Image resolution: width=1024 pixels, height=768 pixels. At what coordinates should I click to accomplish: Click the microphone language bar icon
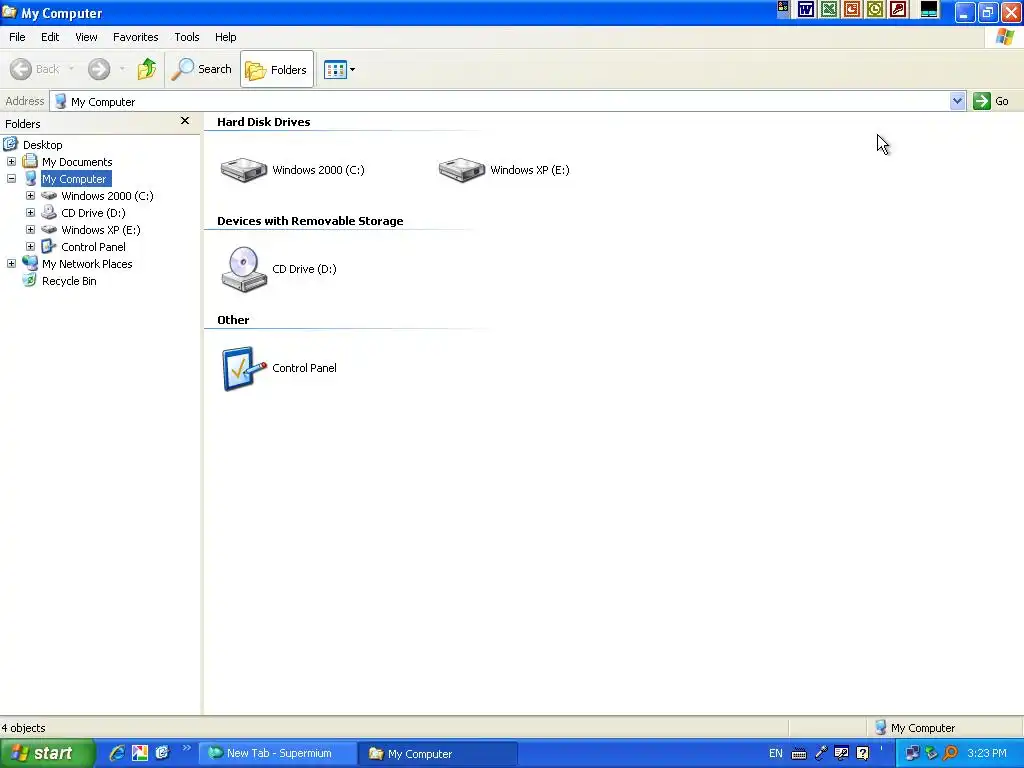821,754
